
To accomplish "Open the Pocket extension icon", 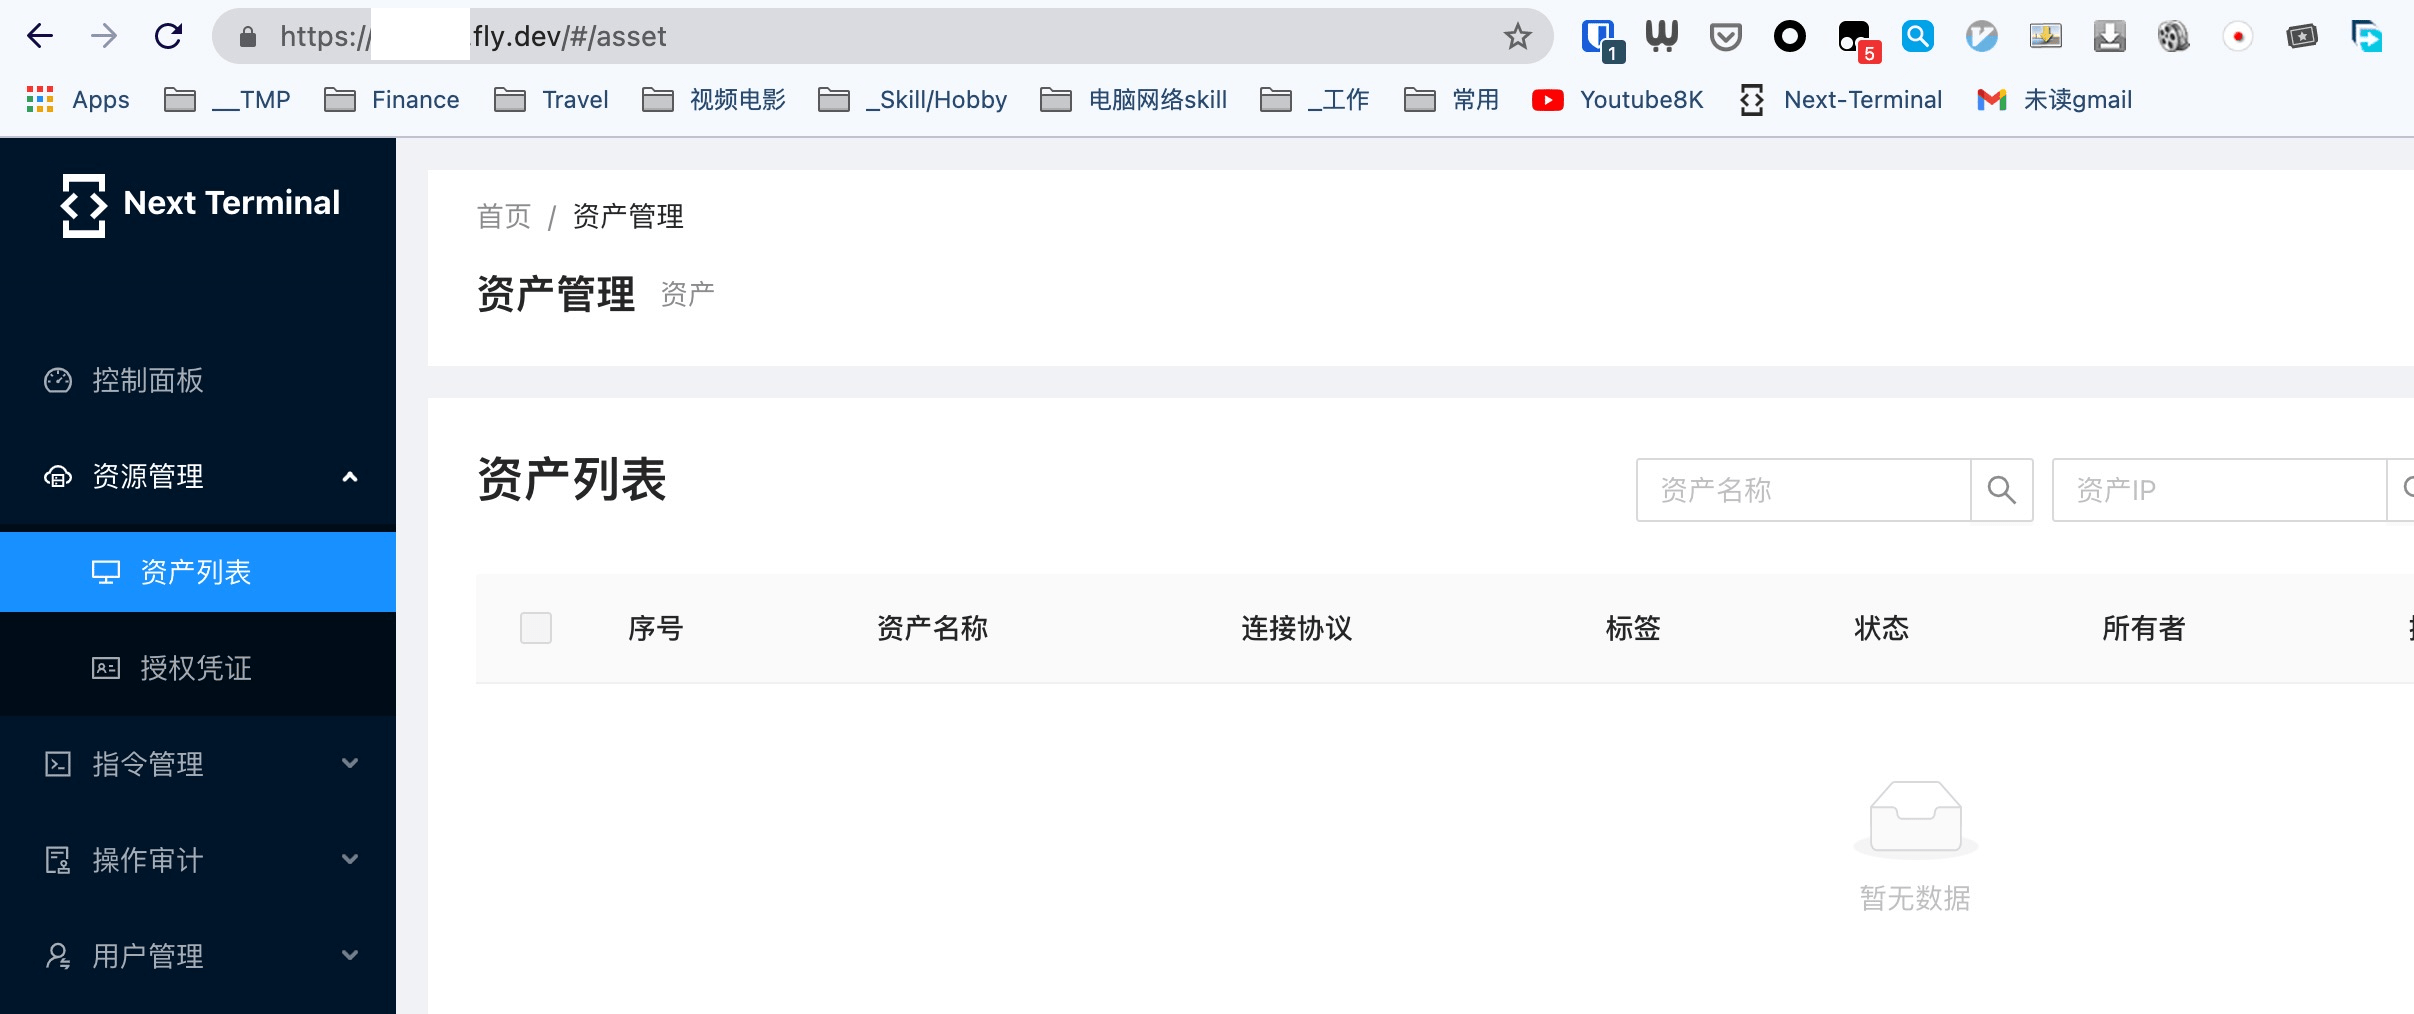I will 1726,37.
